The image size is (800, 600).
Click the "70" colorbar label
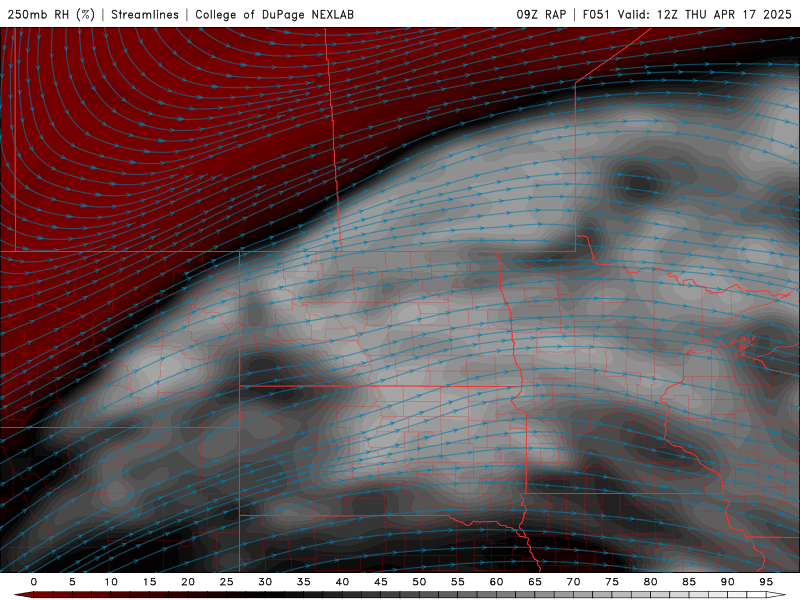pos(573,582)
